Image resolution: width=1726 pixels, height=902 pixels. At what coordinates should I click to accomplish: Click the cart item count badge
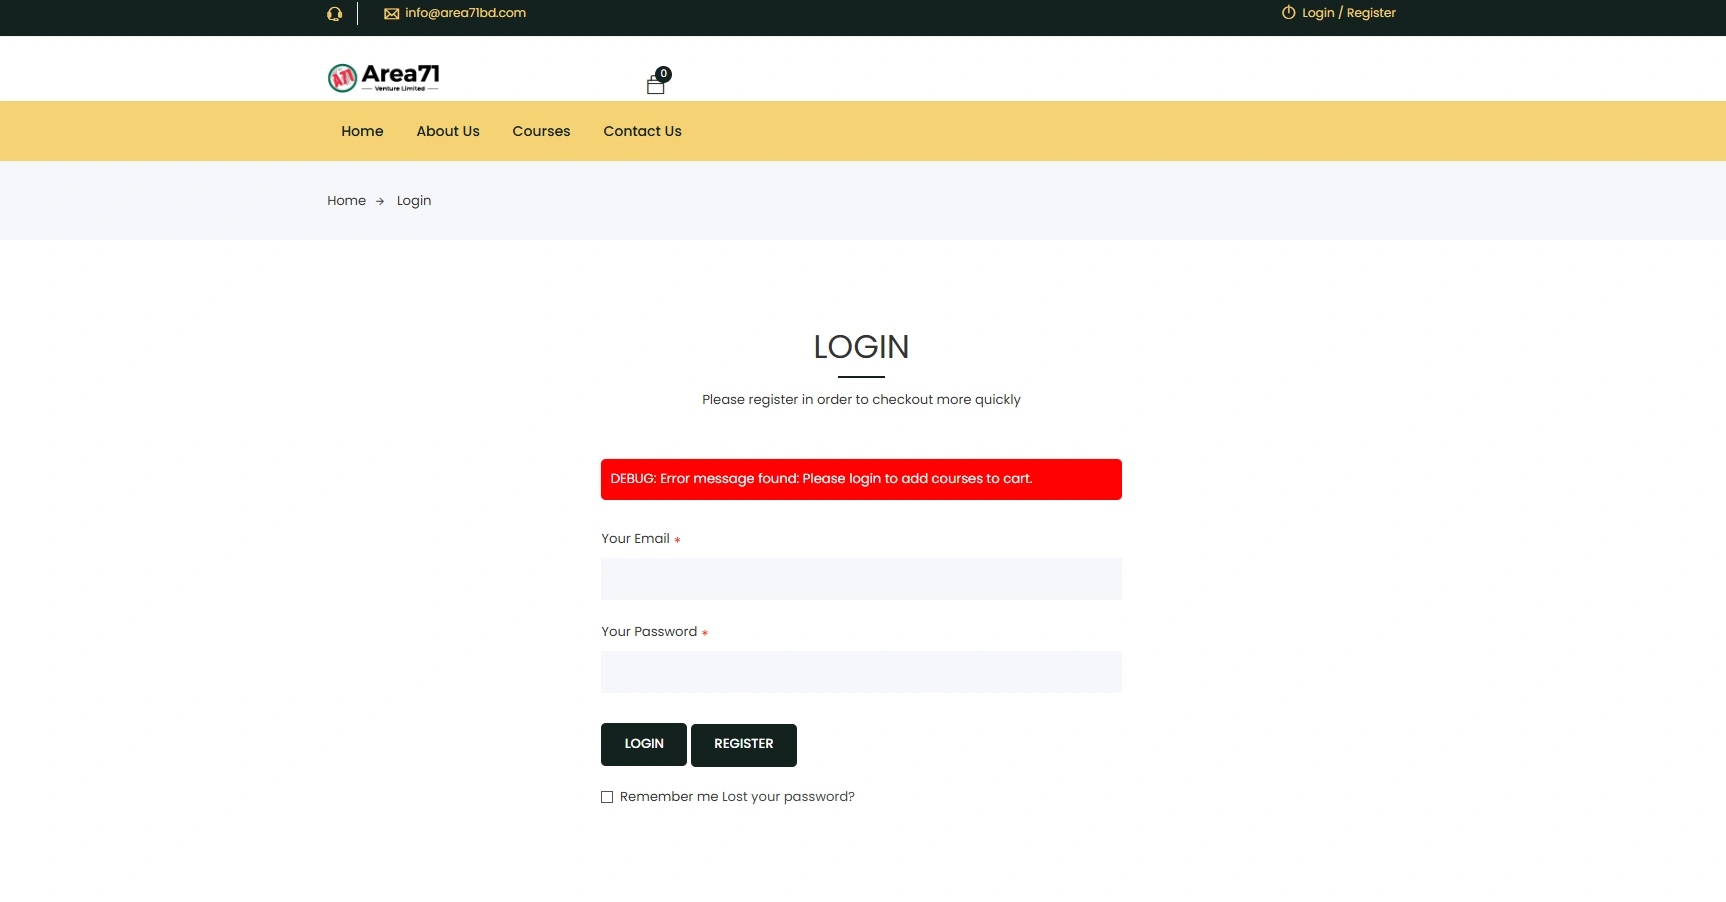pyautogui.click(x=663, y=72)
